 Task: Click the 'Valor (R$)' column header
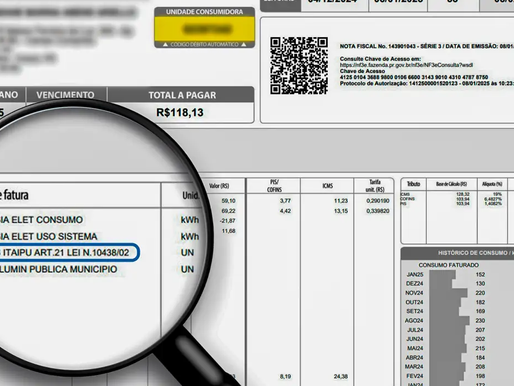[x=219, y=186]
